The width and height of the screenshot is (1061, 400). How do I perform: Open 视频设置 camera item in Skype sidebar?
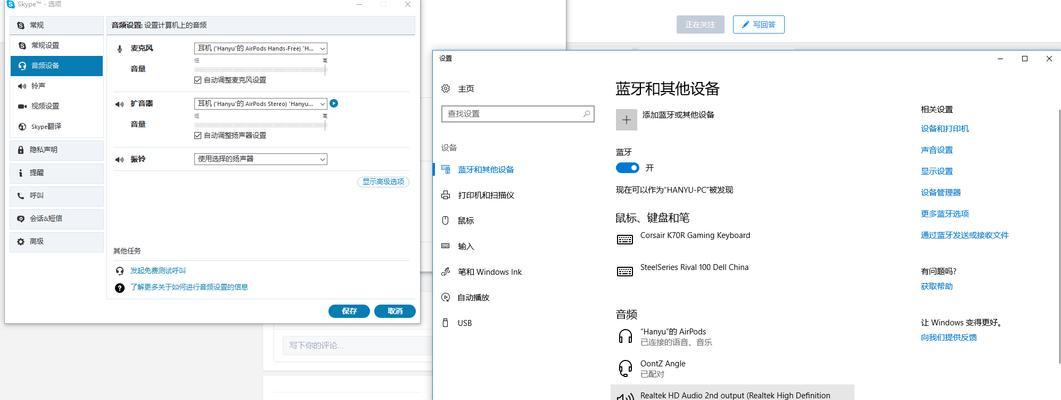tap(57, 106)
